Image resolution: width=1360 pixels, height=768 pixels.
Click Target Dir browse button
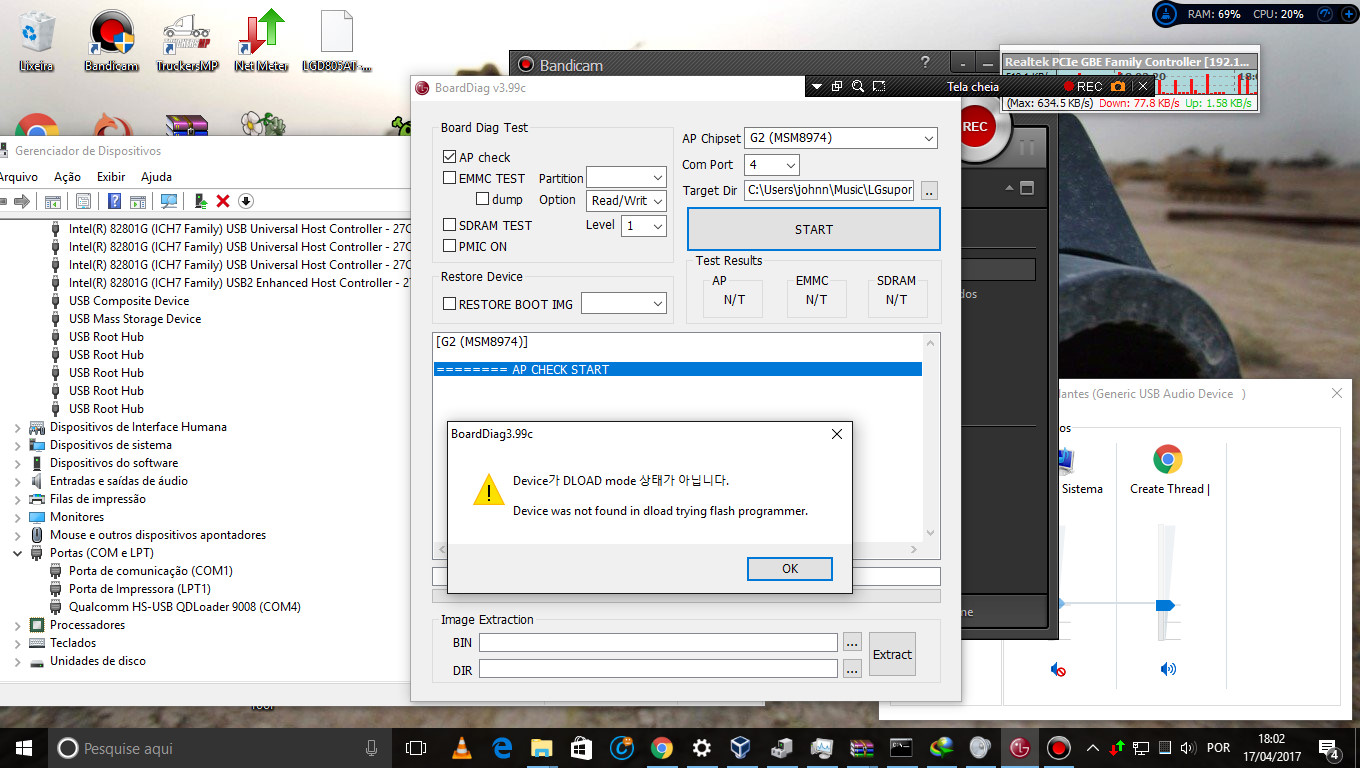[x=929, y=190]
